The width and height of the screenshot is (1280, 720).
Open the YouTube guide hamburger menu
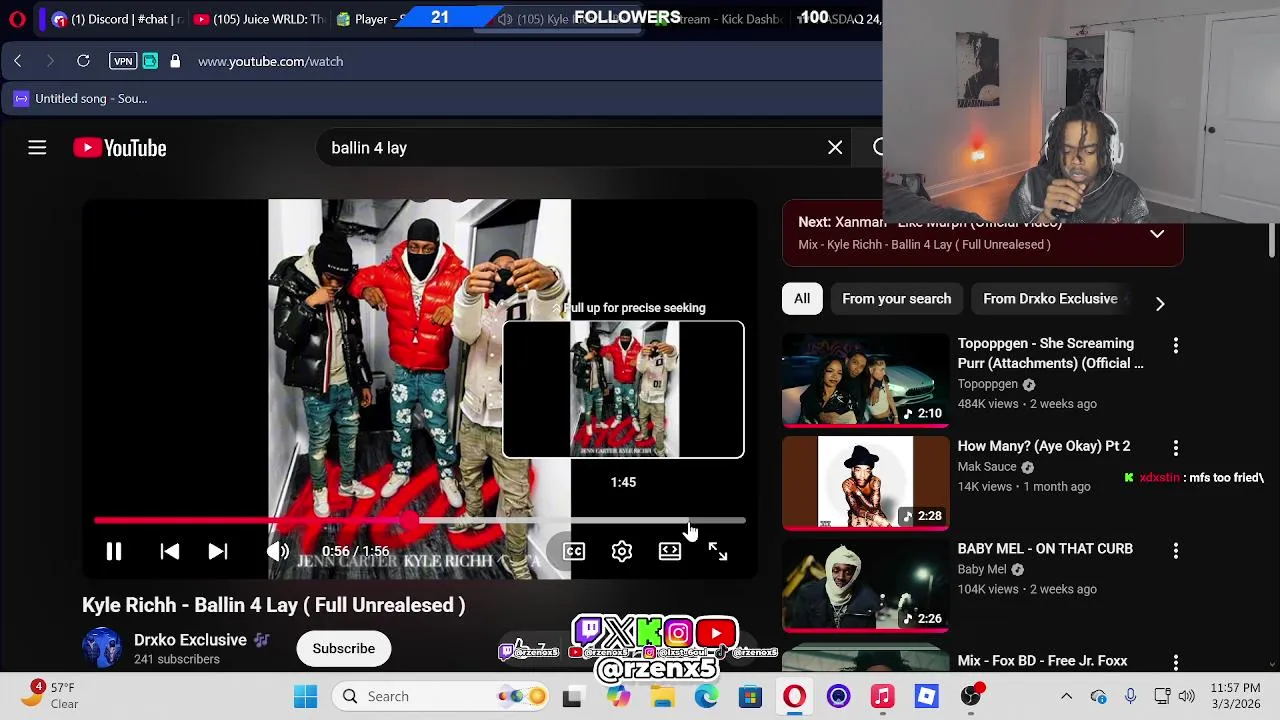point(37,148)
